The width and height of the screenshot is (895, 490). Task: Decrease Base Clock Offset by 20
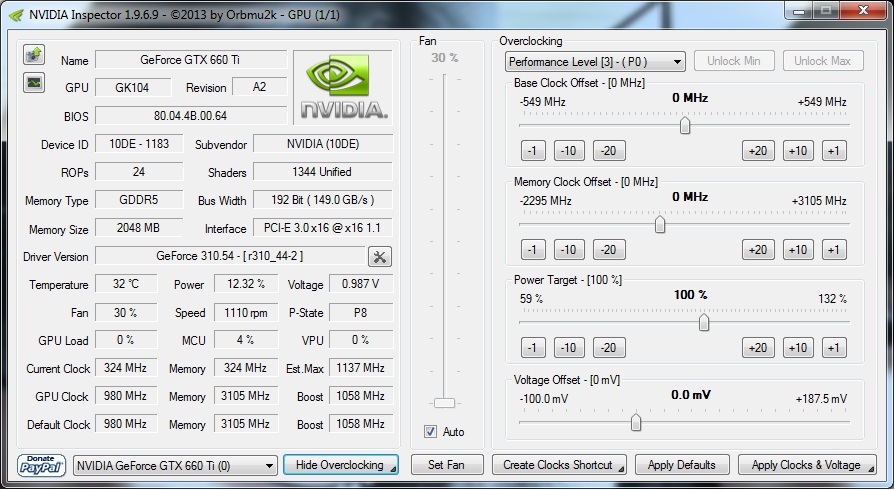pos(609,151)
